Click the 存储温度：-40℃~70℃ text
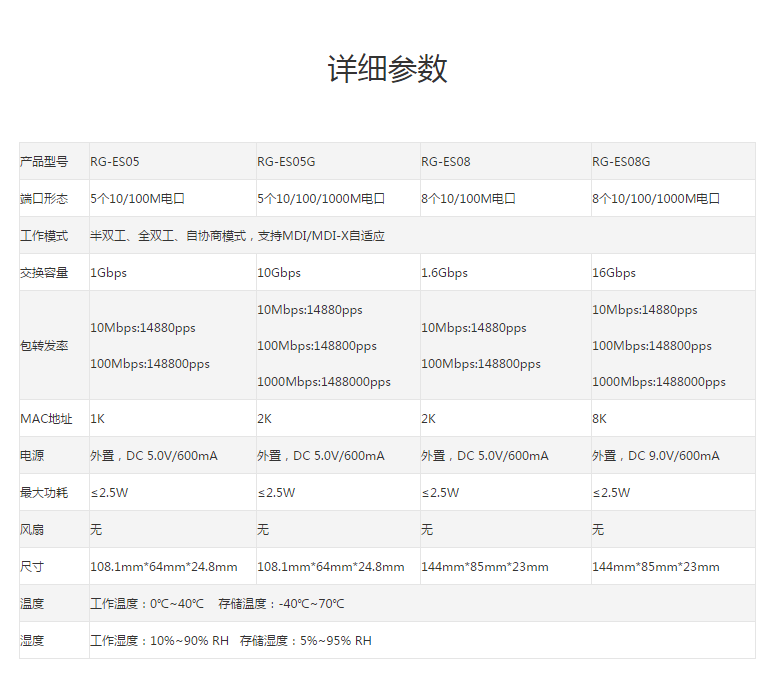 281,604
